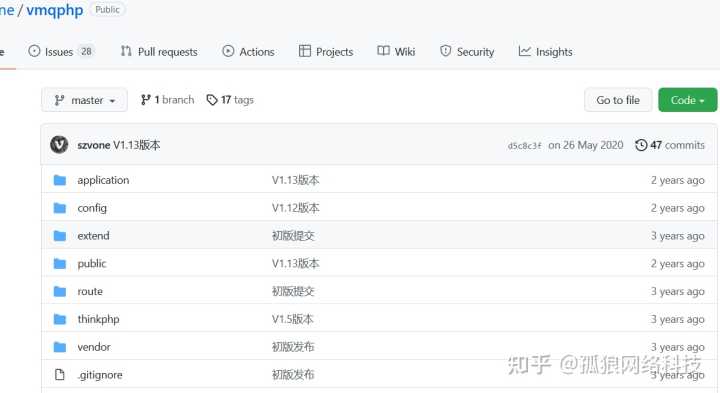This screenshot has height=393, width=720.
Task: Expand the green Code dropdown button
Action: pos(687,100)
